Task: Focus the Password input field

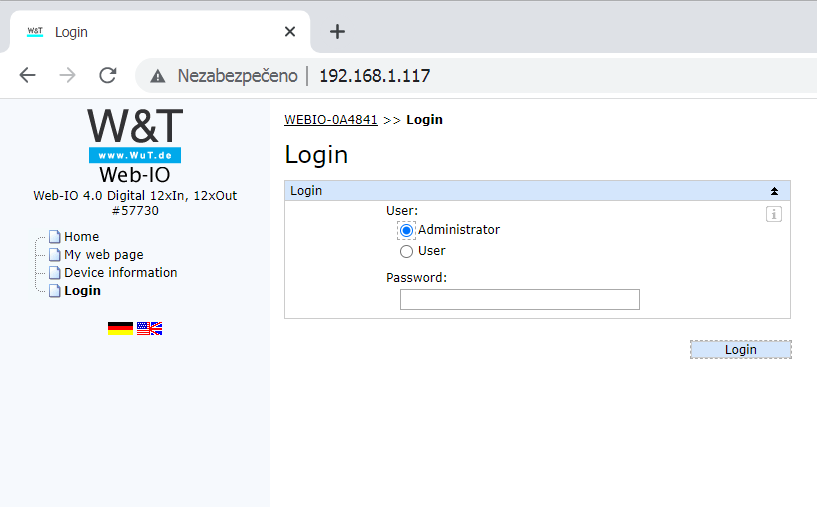Action: click(x=519, y=300)
